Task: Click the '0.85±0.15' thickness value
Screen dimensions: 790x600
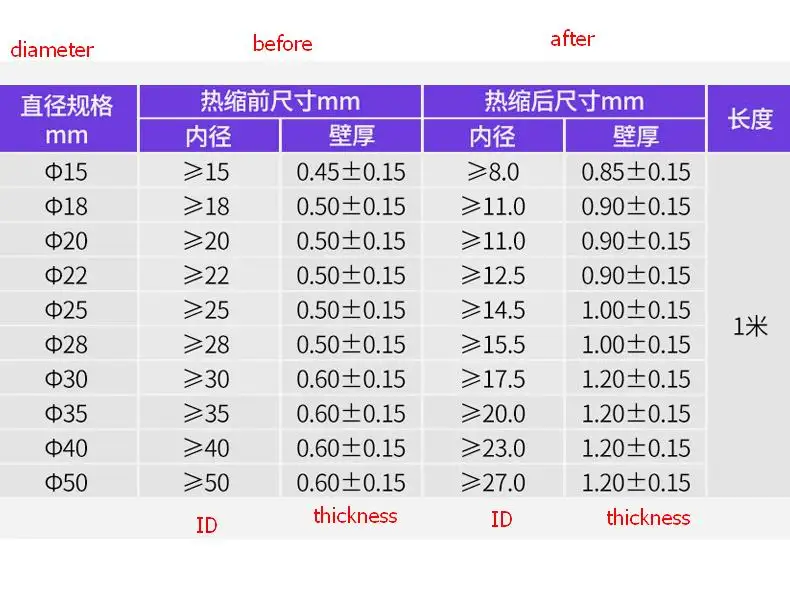Action: [x=636, y=172]
